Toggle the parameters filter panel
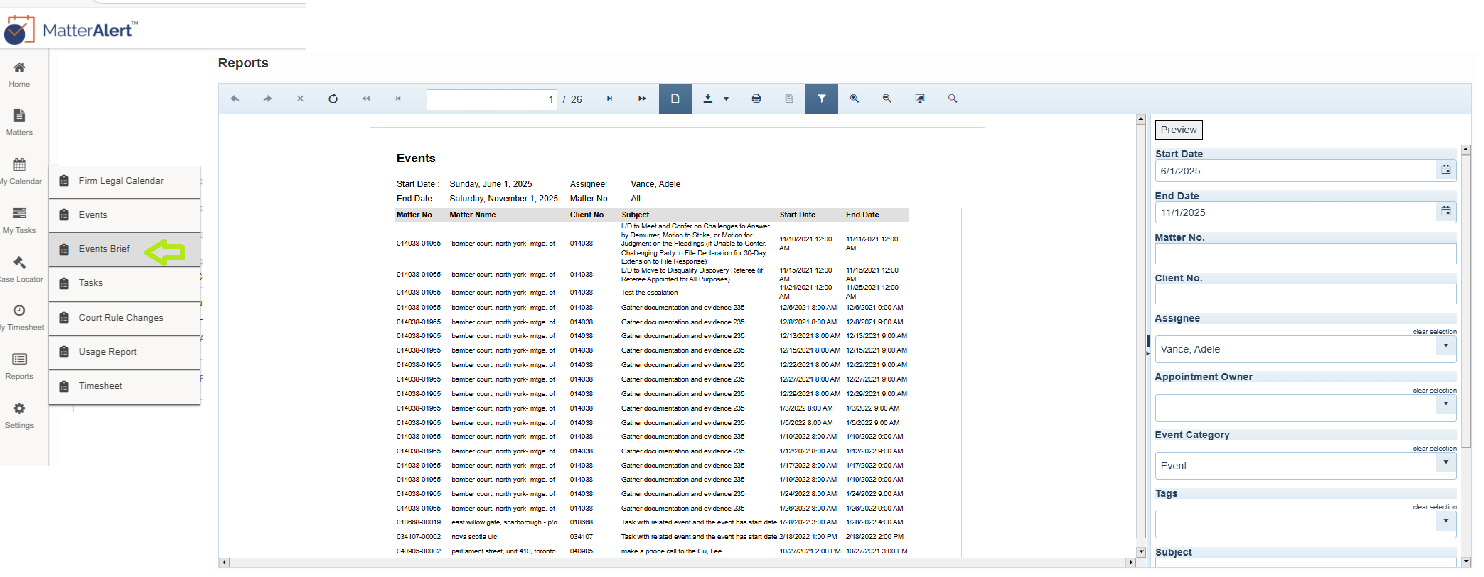This screenshot has width=1484, height=577. coord(821,99)
